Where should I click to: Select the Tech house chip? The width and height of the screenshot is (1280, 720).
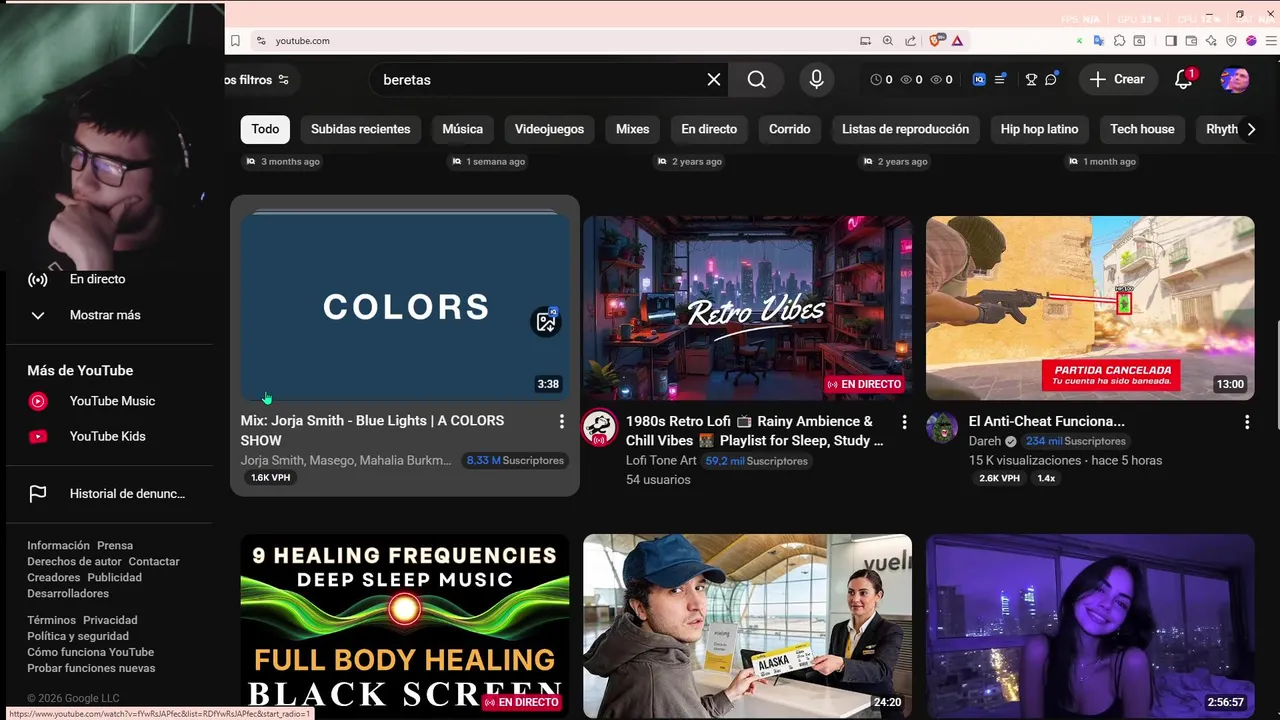tap(1142, 129)
